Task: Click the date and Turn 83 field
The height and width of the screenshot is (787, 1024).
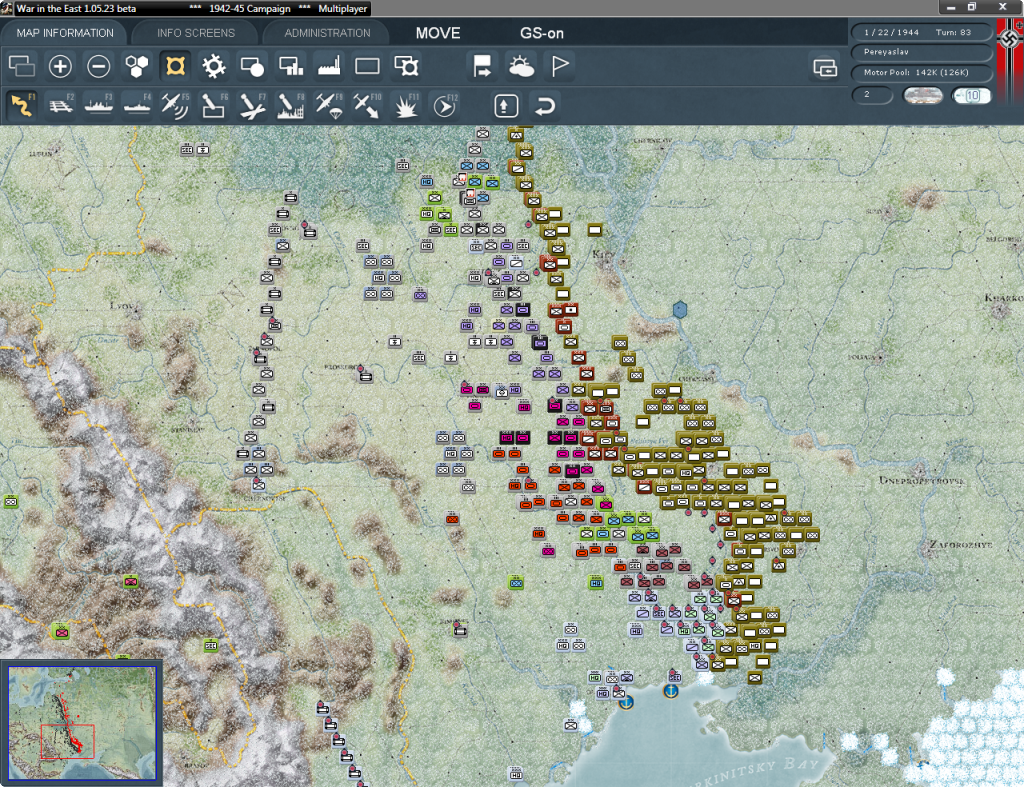Action: pos(921,32)
